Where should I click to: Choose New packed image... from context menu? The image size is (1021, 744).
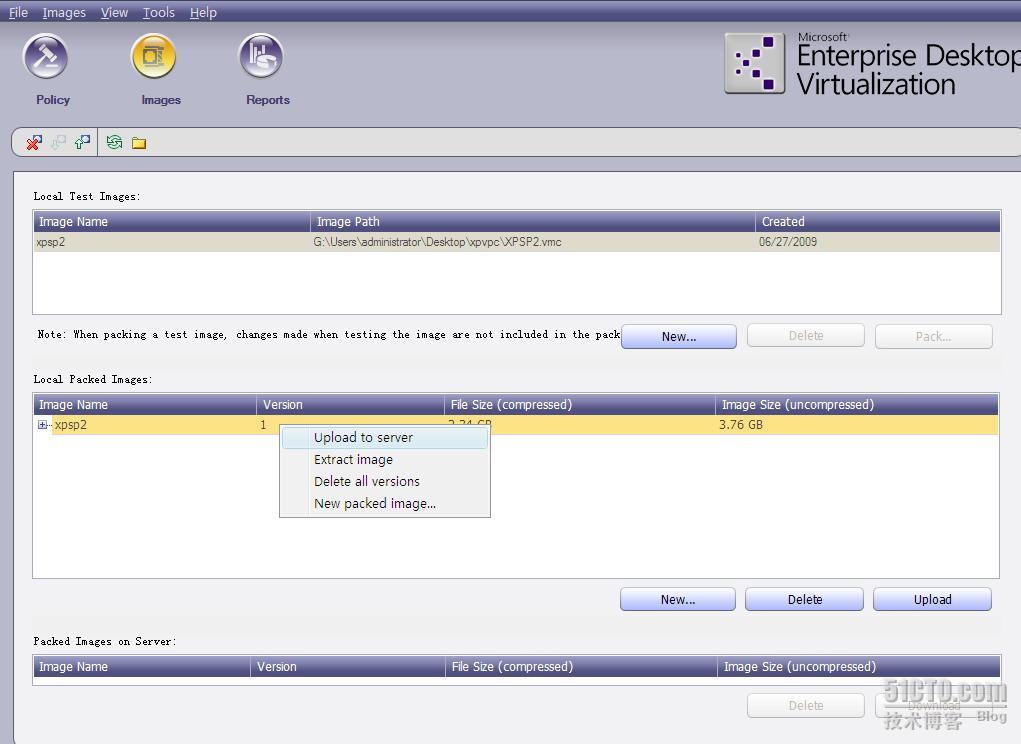pos(384,504)
